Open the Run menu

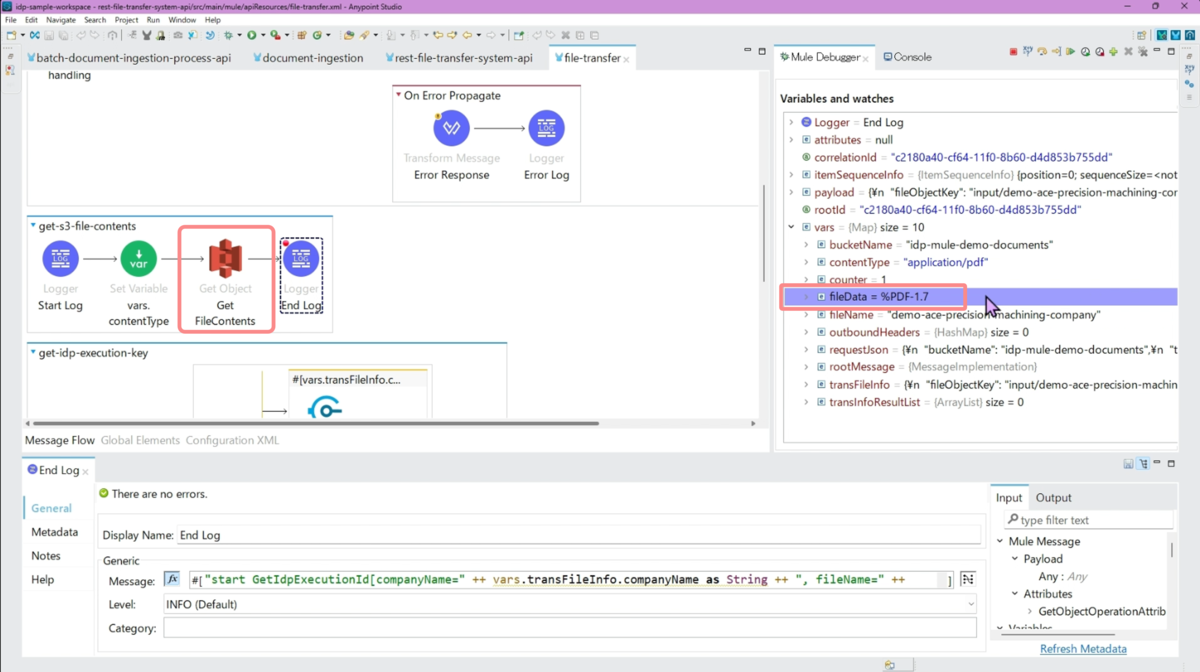[x=153, y=20]
